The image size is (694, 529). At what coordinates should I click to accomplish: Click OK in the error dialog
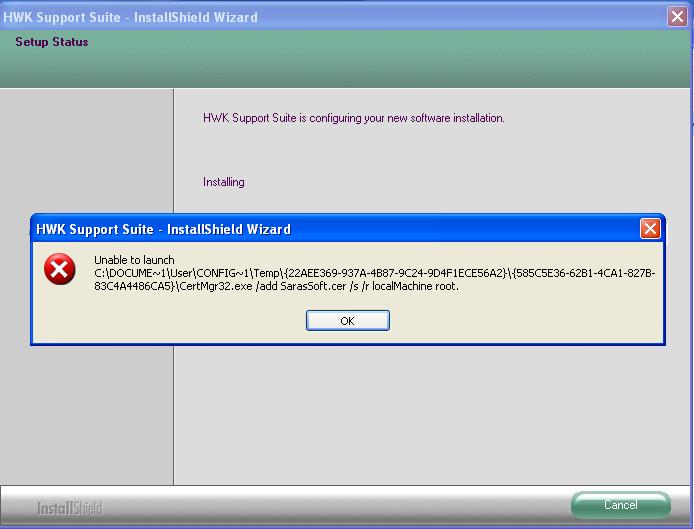(x=347, y=320)
